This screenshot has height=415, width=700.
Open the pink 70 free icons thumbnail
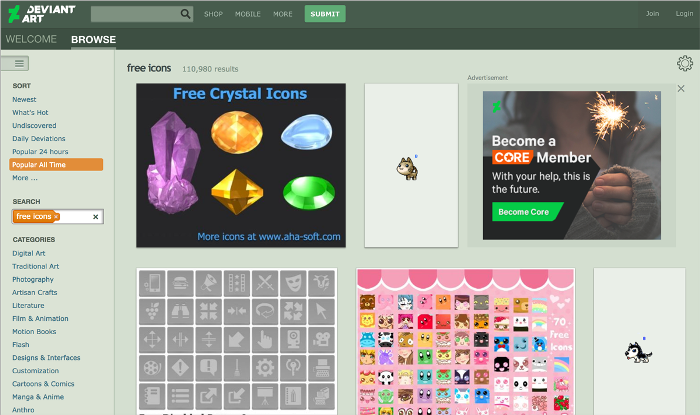[465, 342]
